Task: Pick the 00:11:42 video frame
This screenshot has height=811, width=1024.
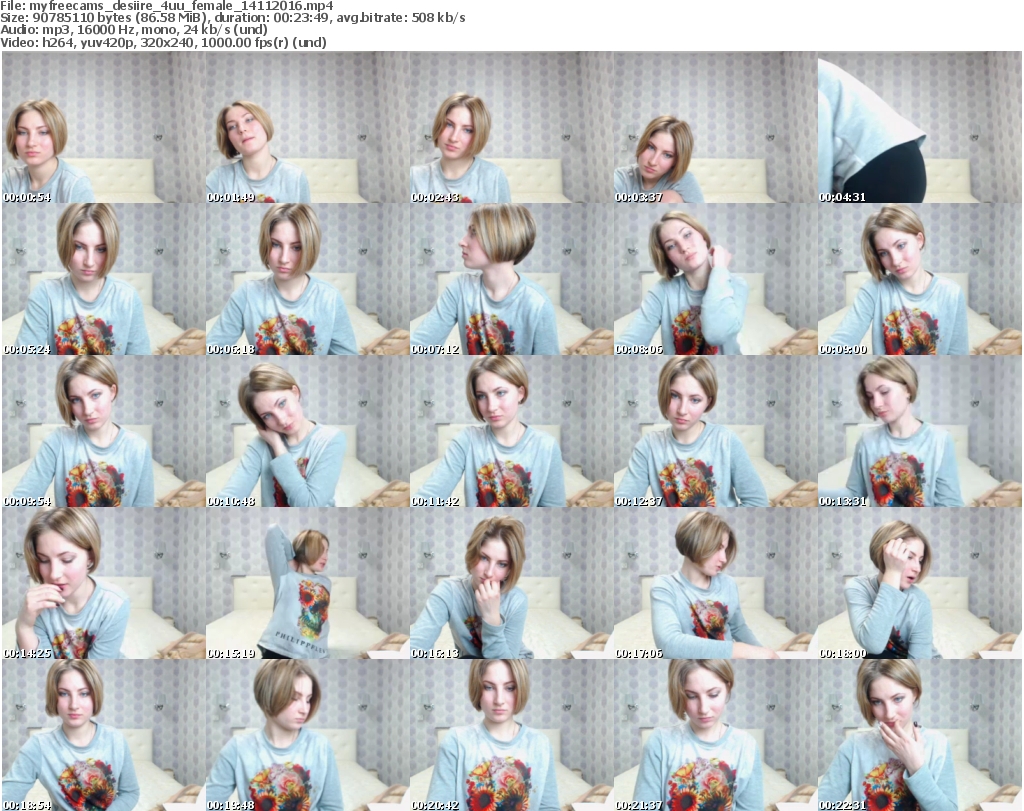Action: (511, 432)
